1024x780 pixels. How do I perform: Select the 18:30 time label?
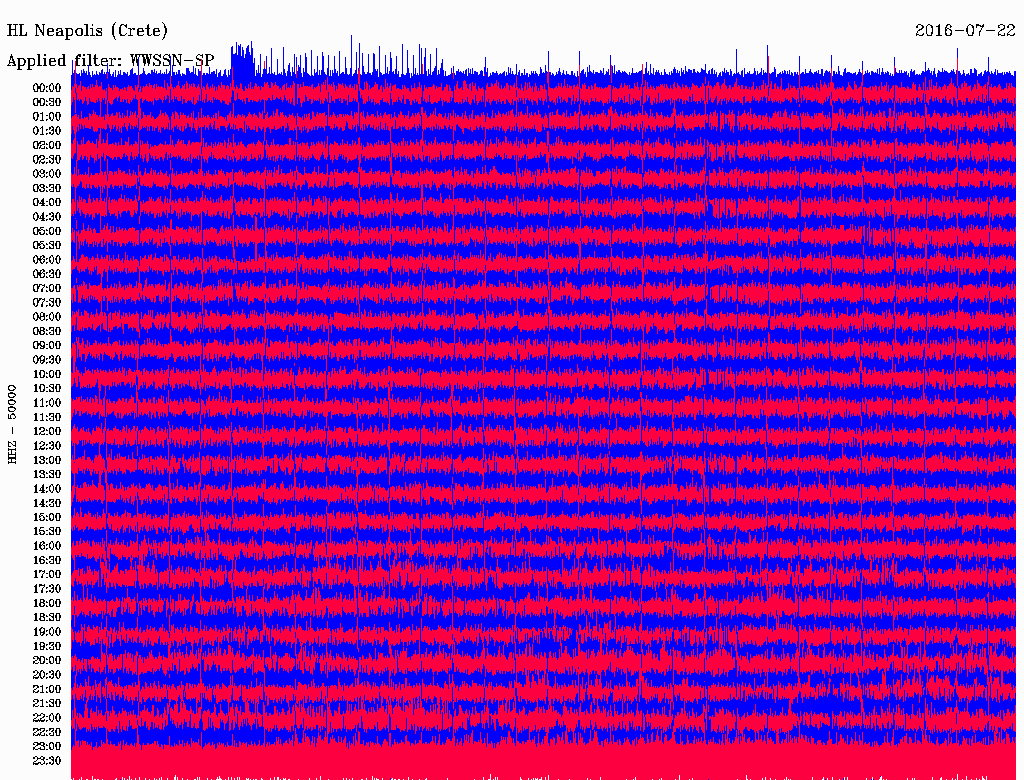[x=47, y=617]
